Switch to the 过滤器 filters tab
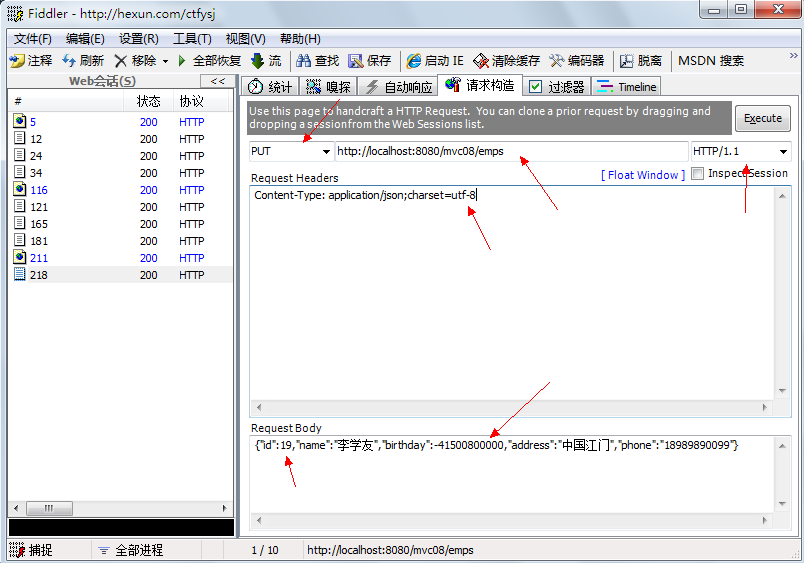The height and width of the screenshot is (563, 804). pos(557,87)
